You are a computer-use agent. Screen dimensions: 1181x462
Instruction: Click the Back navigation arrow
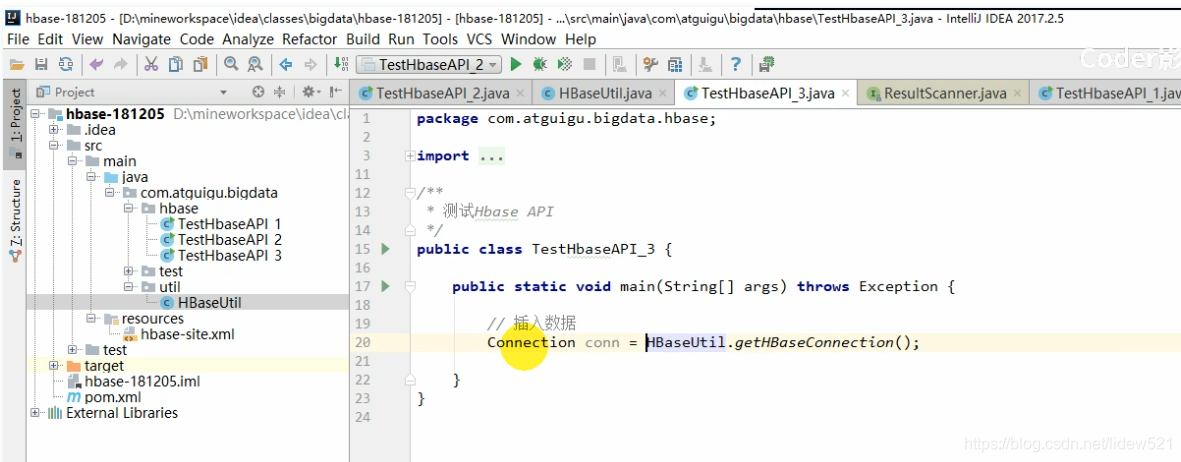(285, 65)
